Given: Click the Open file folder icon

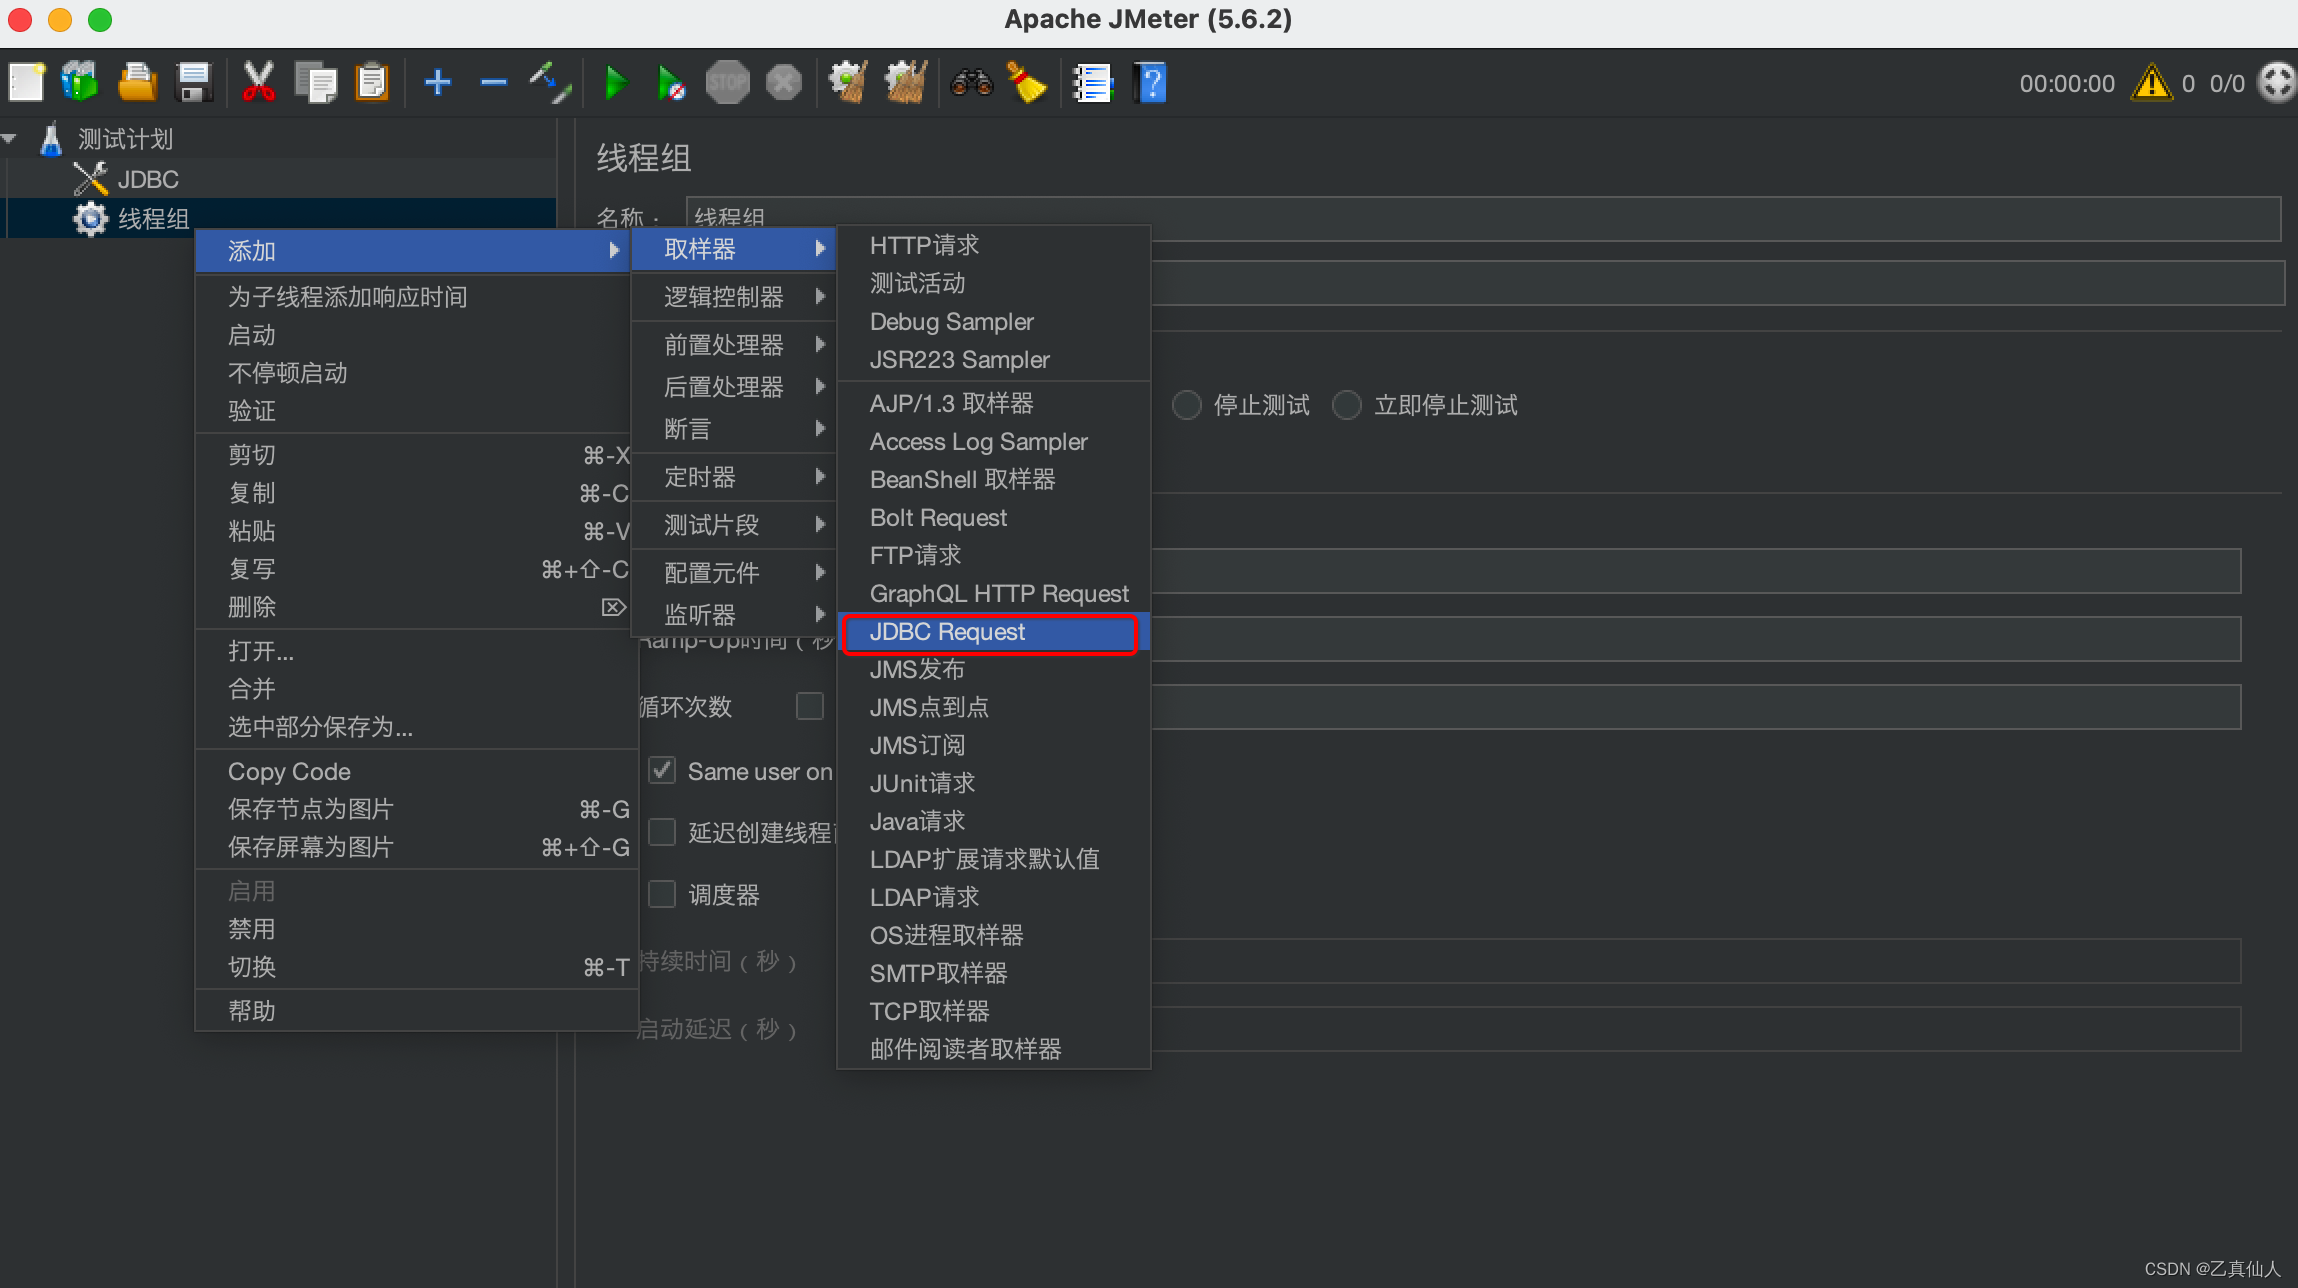Looking at the screenshot, I should [137, 83].
